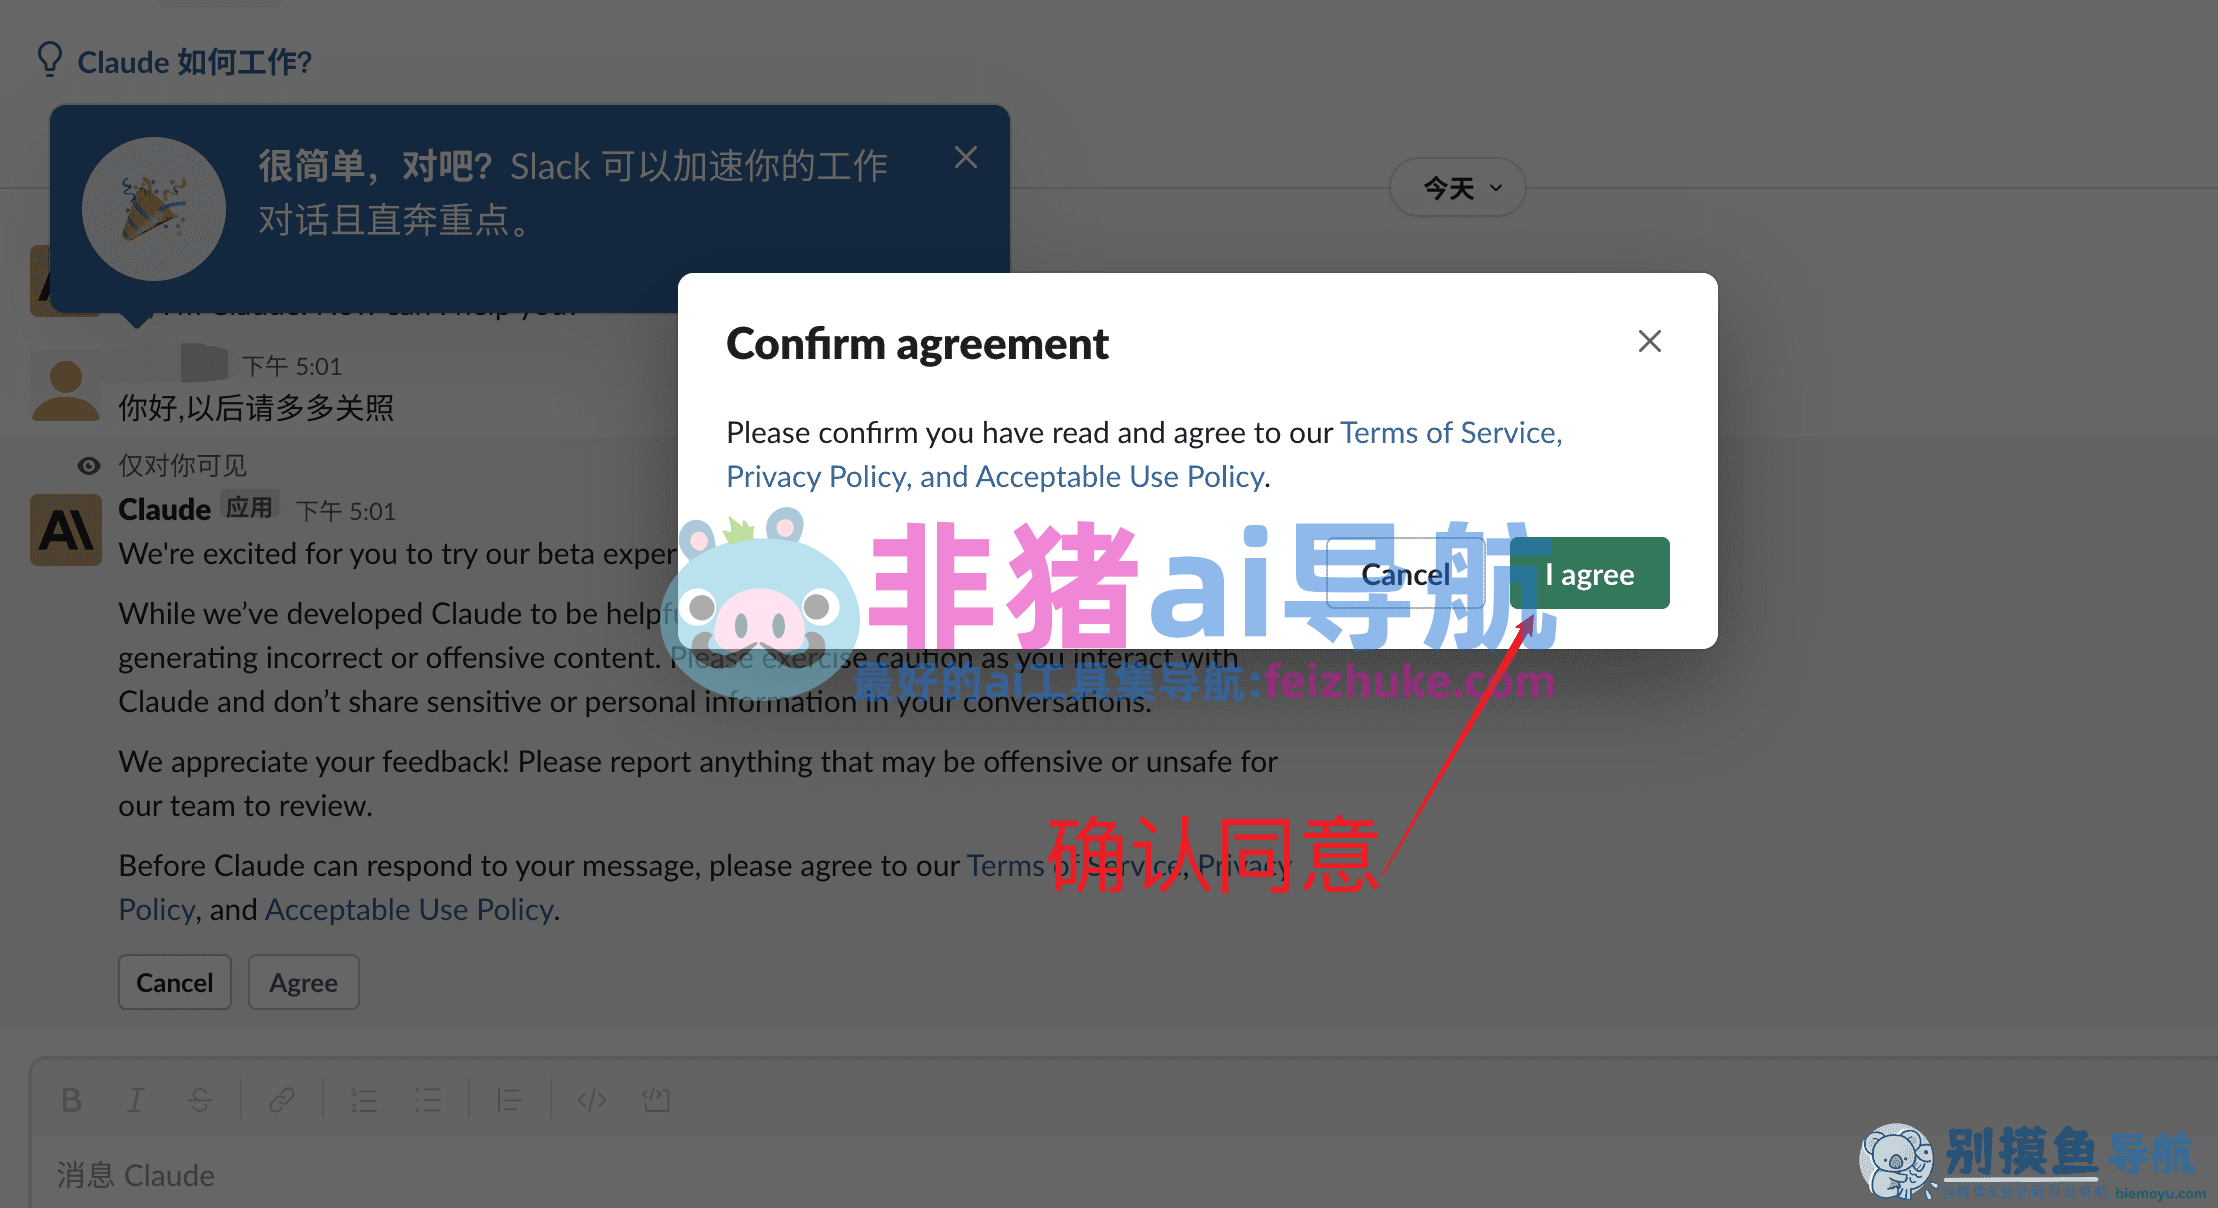
Task: Start a bulleted list from toolbar
Action: pyautogui.click(x=428, y=1100)
